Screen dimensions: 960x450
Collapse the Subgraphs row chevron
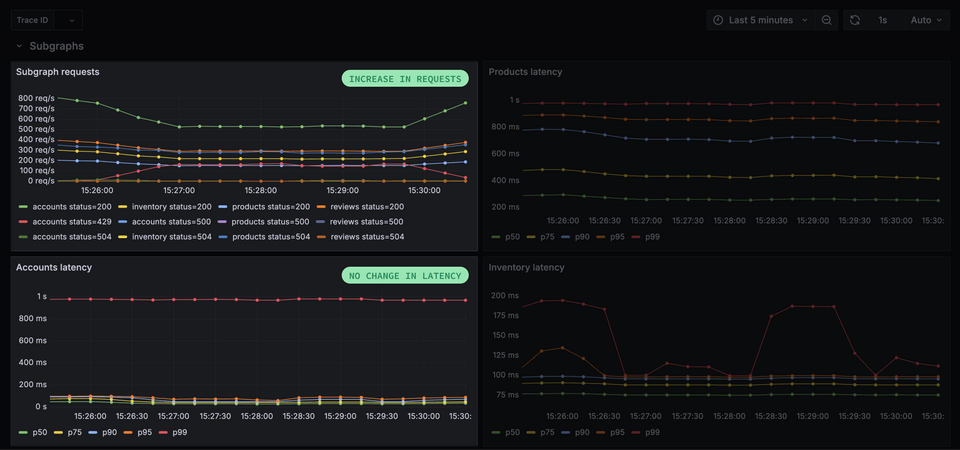(x=19, y=47)
